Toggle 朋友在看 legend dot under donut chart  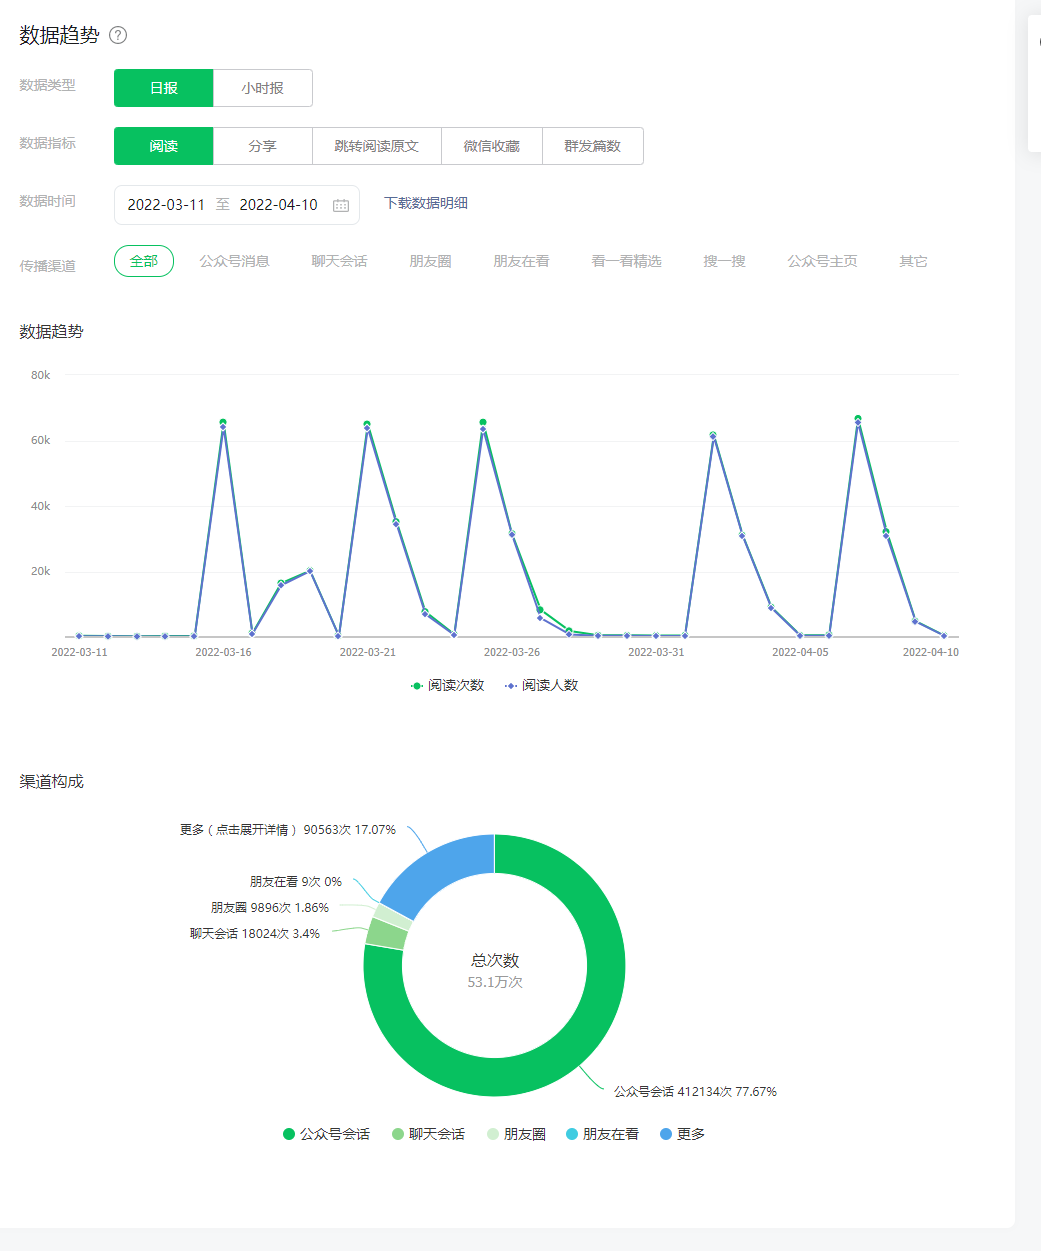pos(572,1134)
